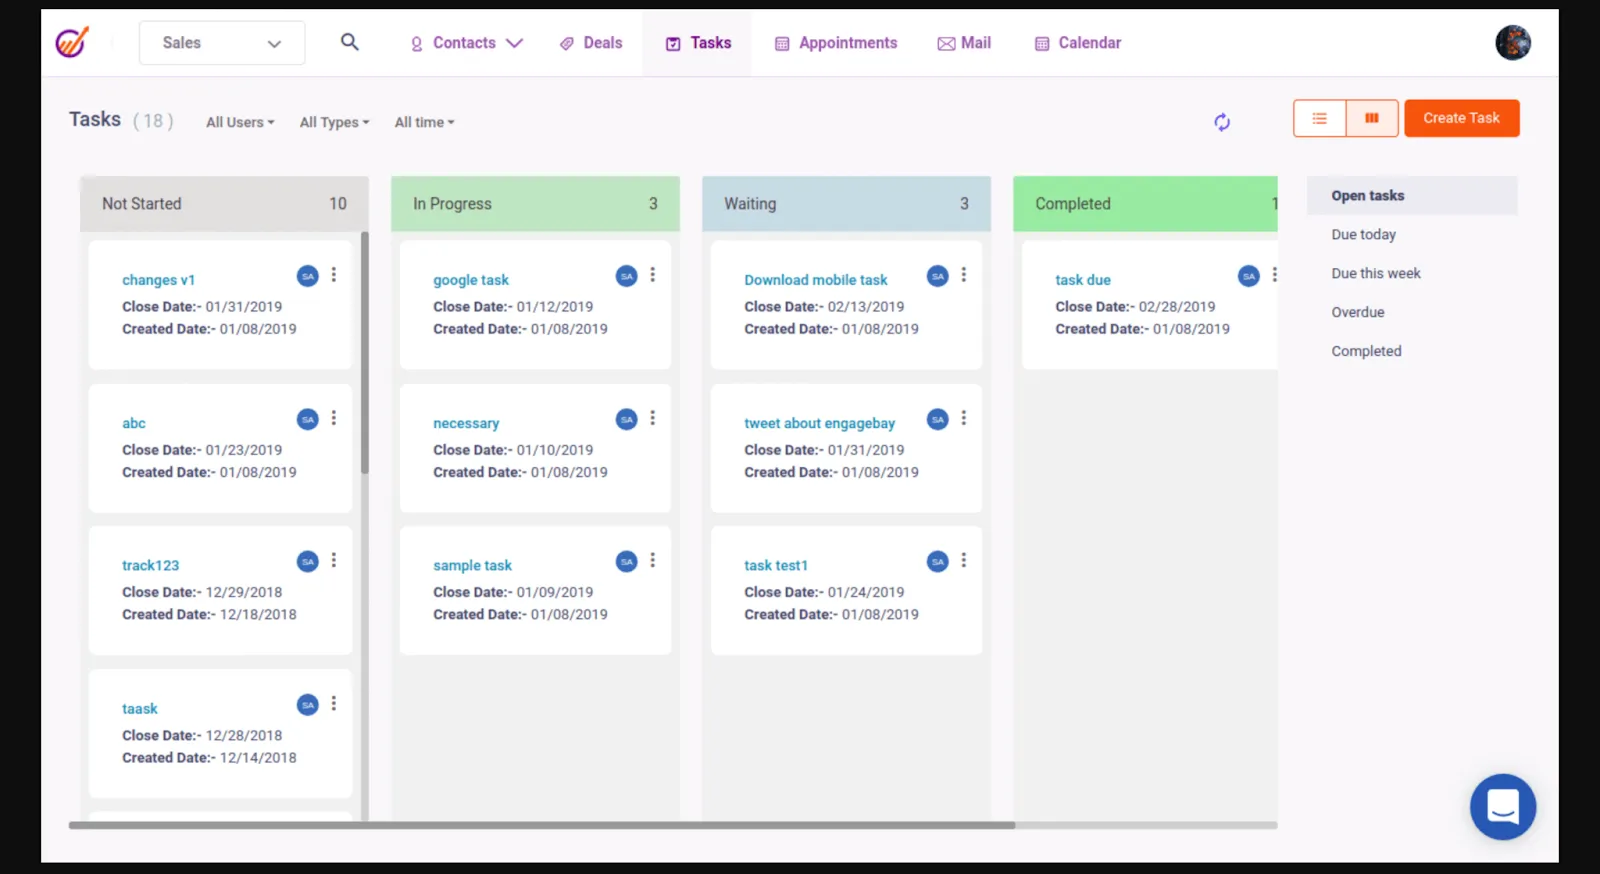Open the Mail tab

coord(964,43)
